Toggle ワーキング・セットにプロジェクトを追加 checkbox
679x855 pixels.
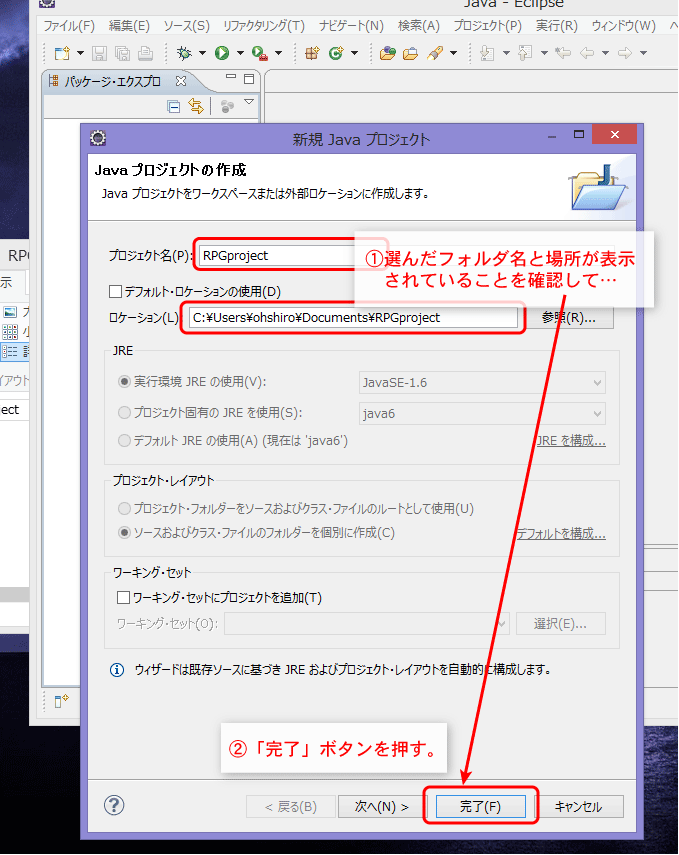(123, 598)
